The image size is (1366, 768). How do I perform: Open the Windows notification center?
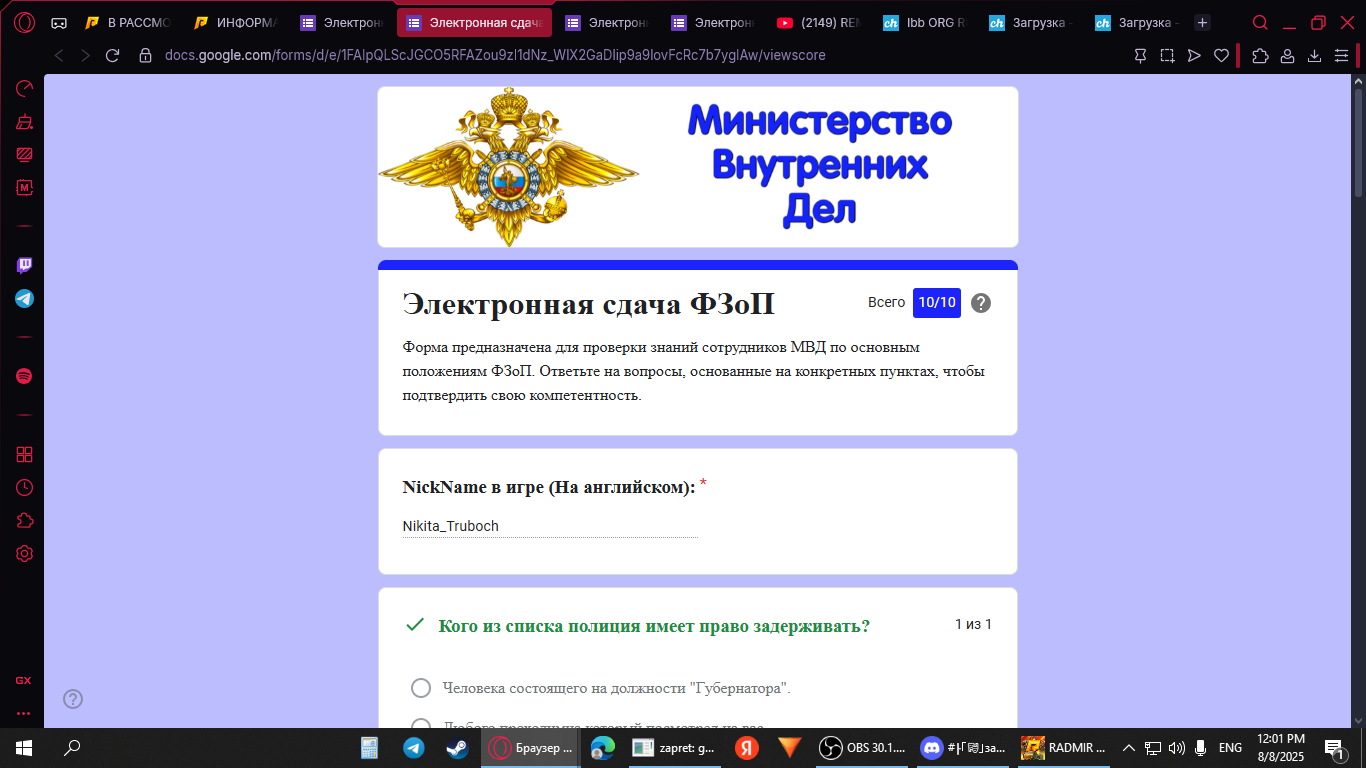(1335, 748)
